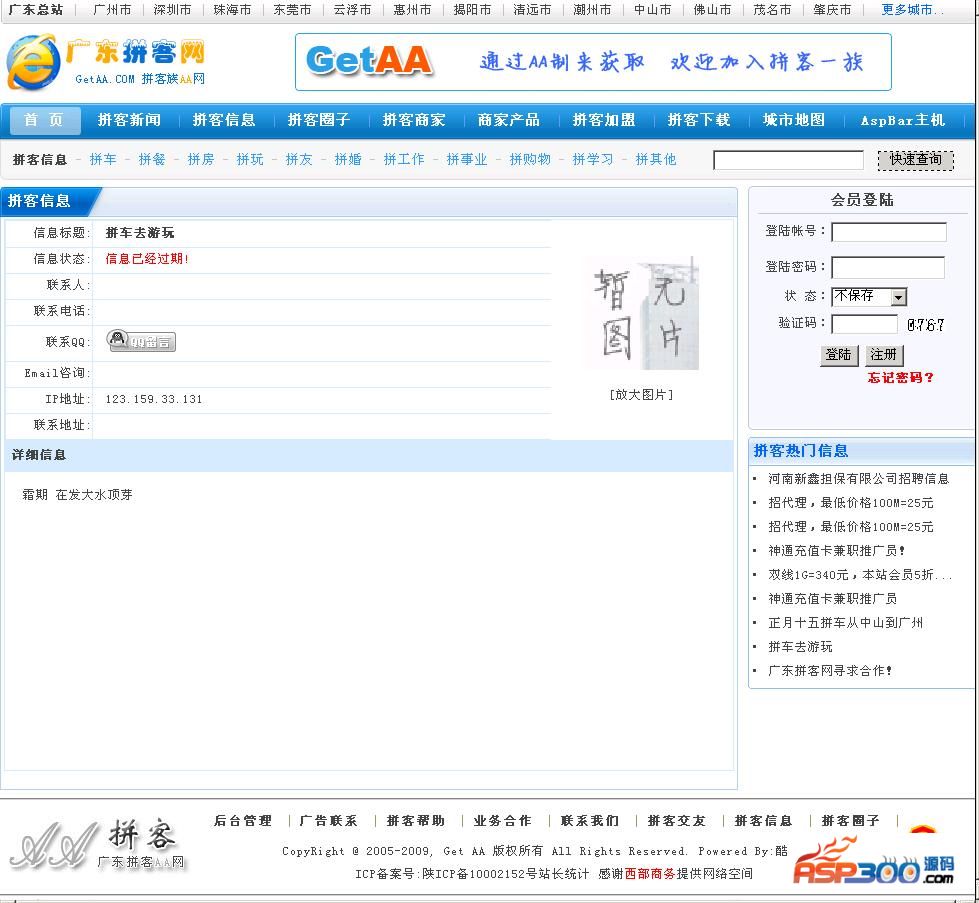
Task: Select 深圳市 in the city bar
Action: click(x=172, y=10)
